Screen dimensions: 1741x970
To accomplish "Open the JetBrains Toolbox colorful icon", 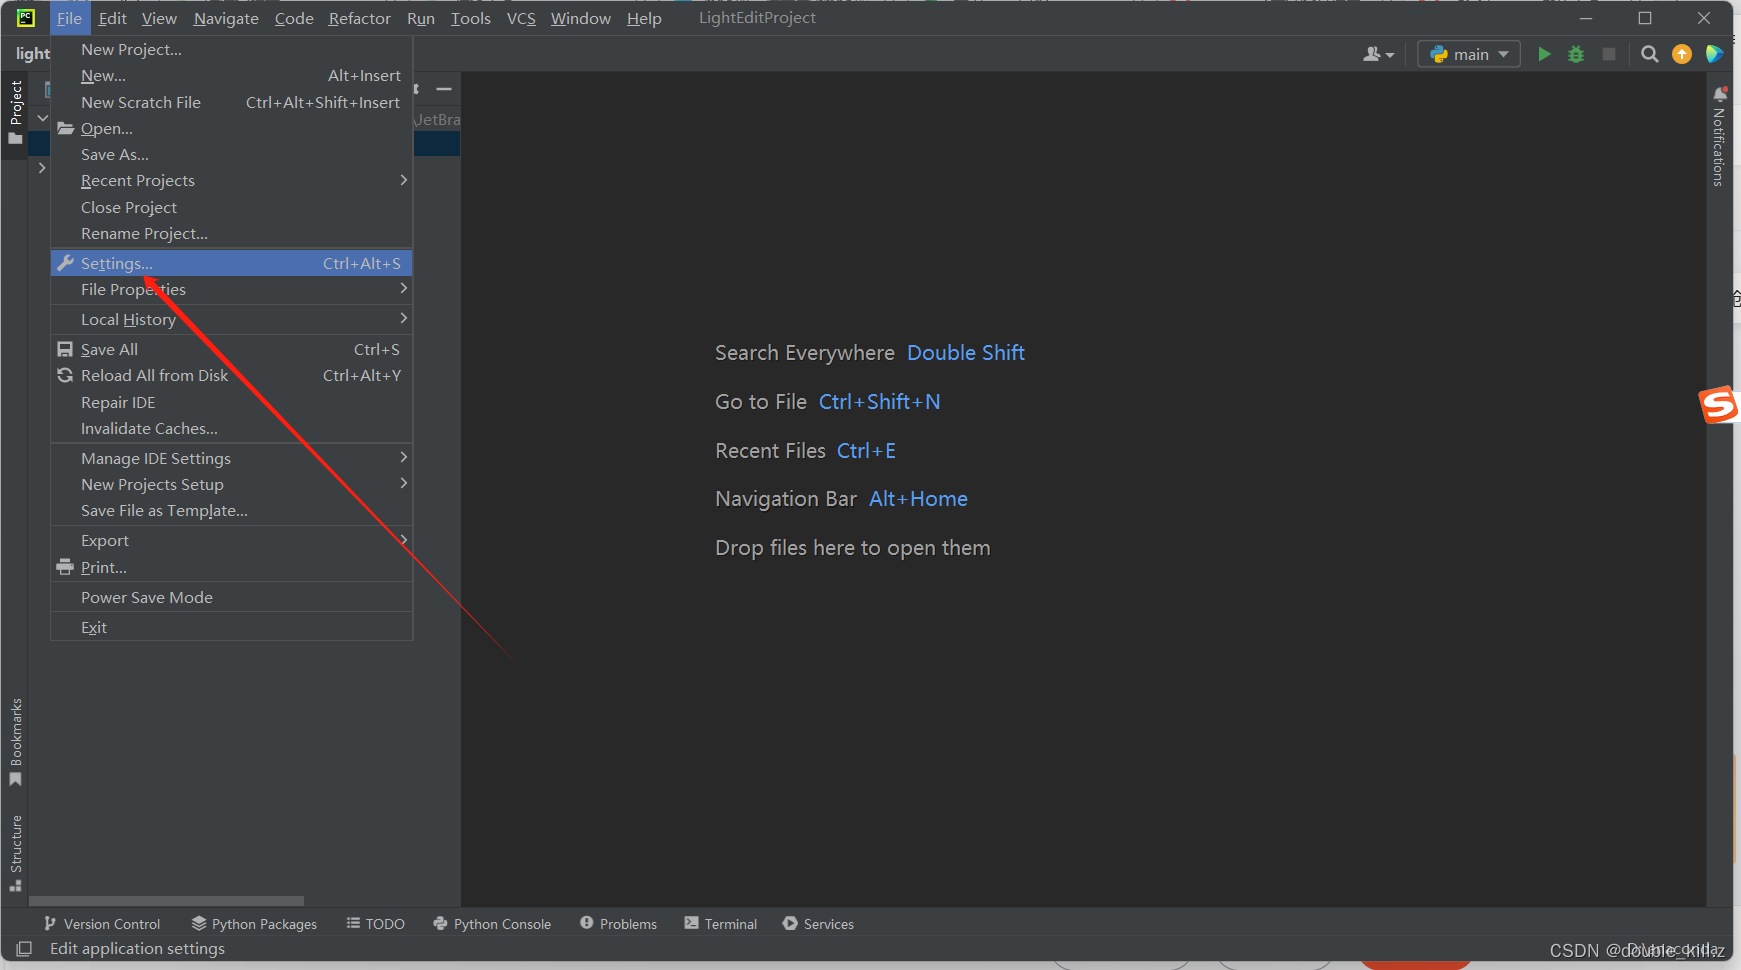I will point(1714,54).
